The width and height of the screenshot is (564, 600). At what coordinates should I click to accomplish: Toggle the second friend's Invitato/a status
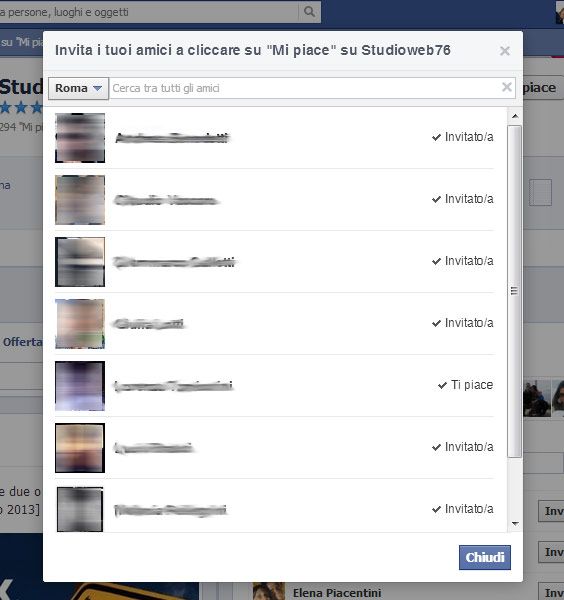(x=463, y=199)
